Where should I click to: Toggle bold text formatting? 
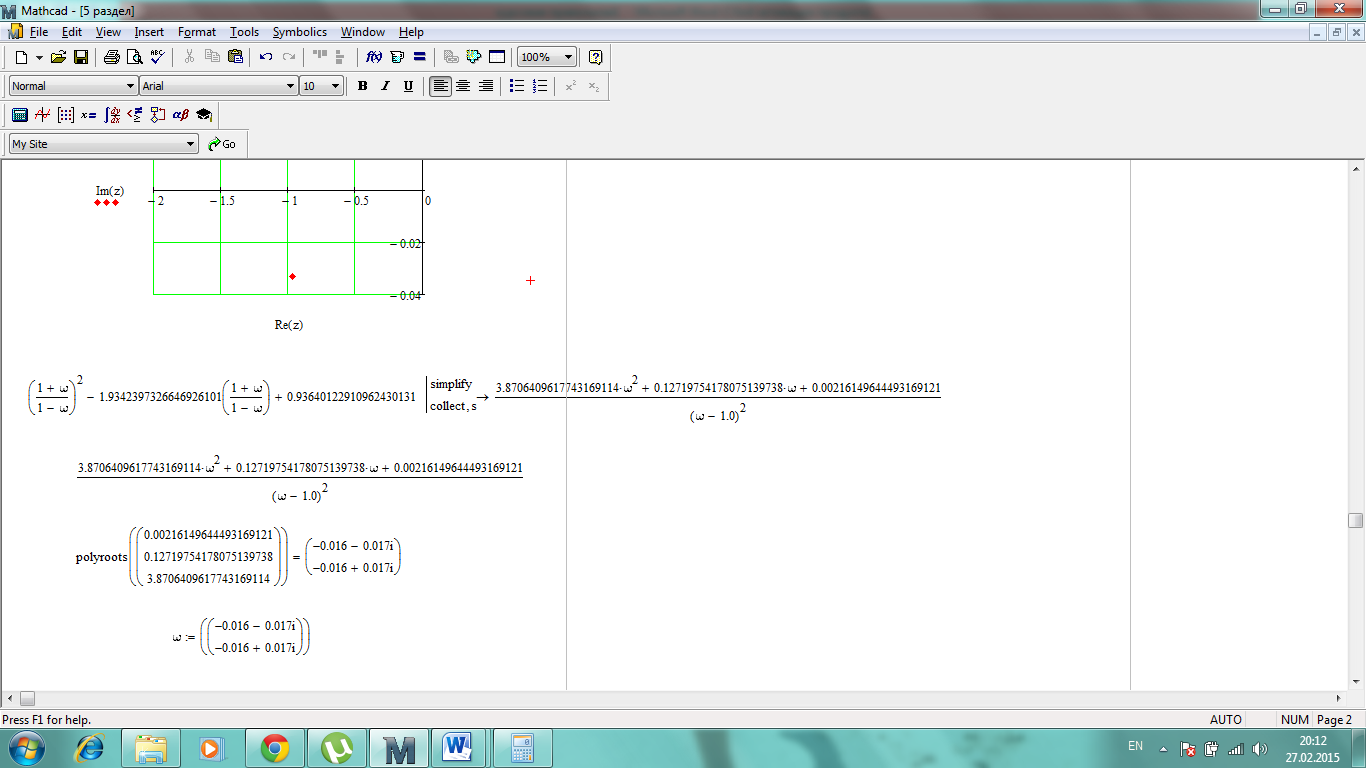click(x=363, y=86)
